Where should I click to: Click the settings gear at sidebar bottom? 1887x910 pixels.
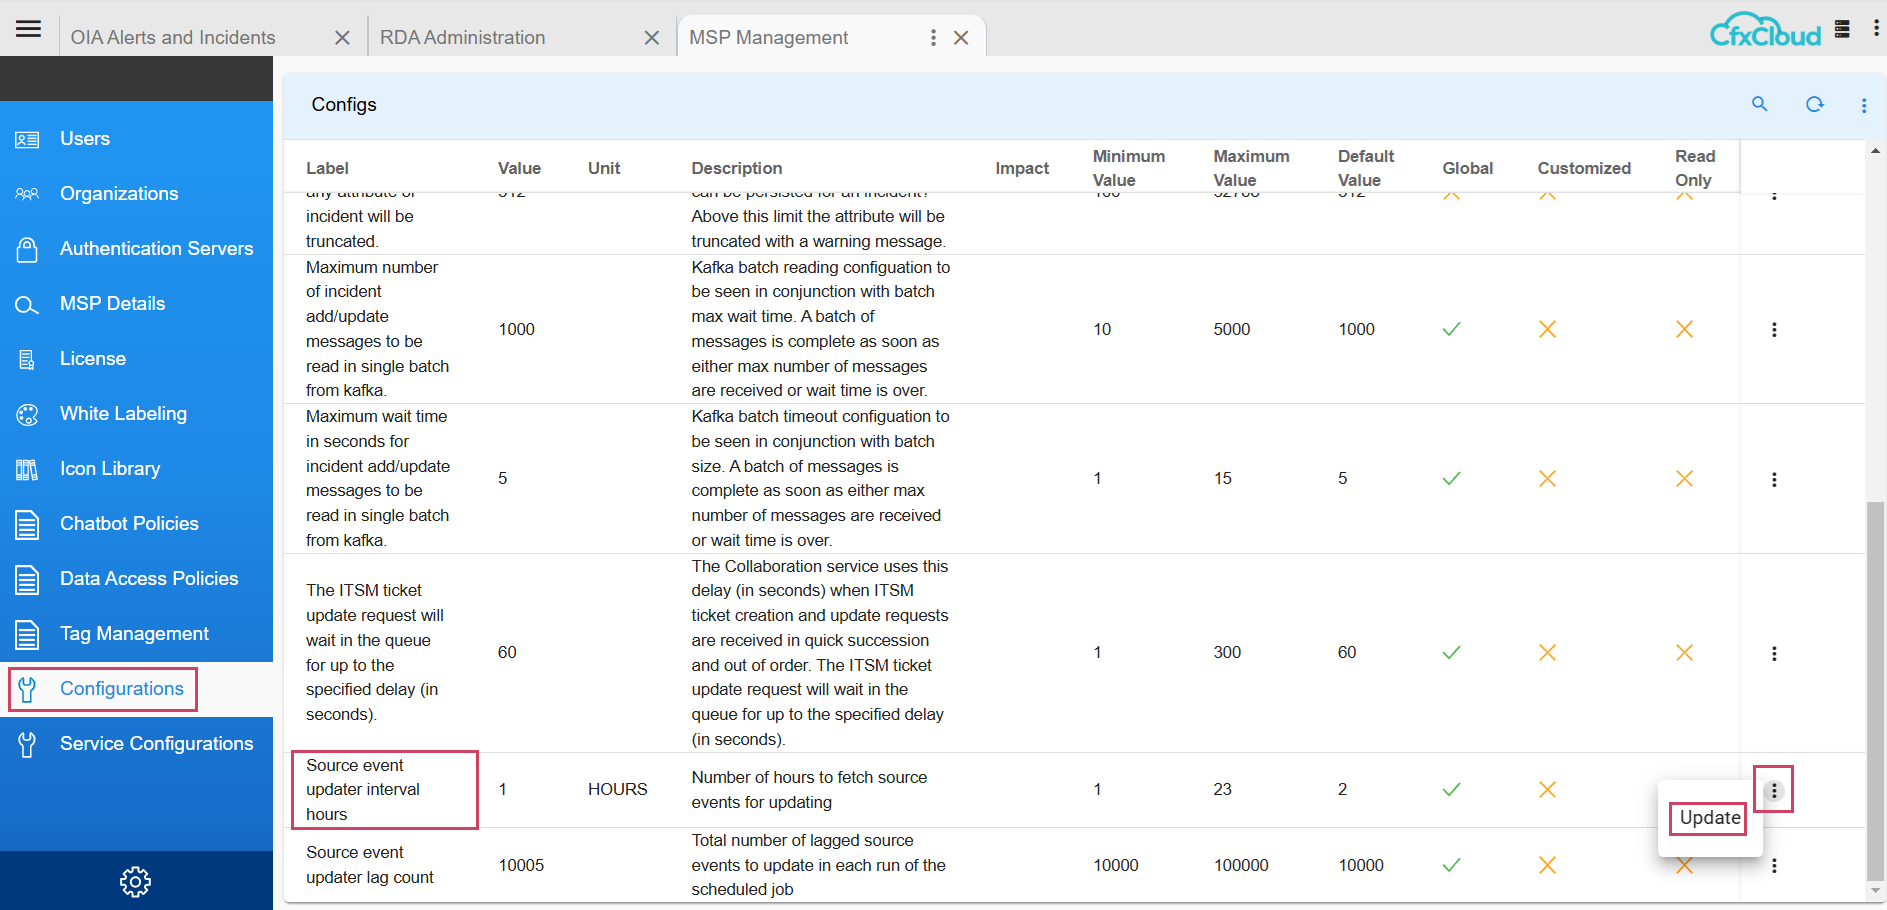135,881
